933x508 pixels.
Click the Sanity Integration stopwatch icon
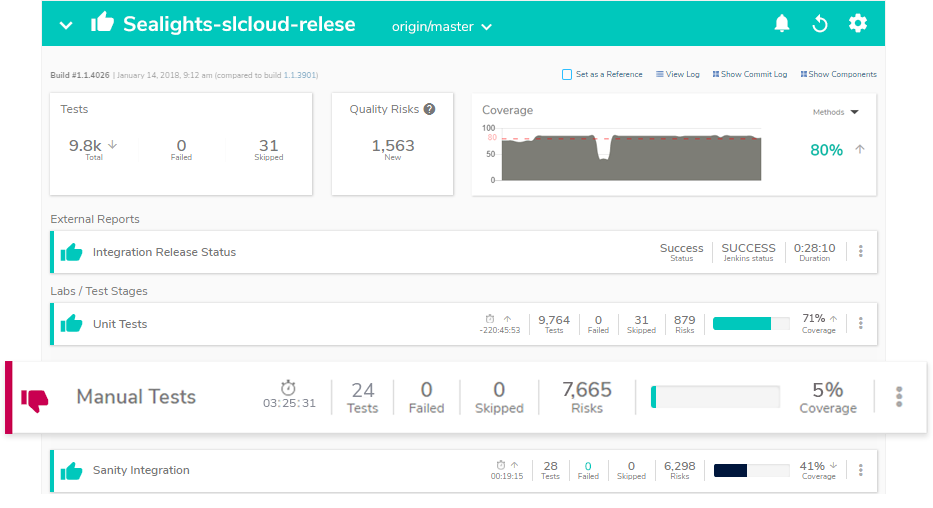point(501,465)
